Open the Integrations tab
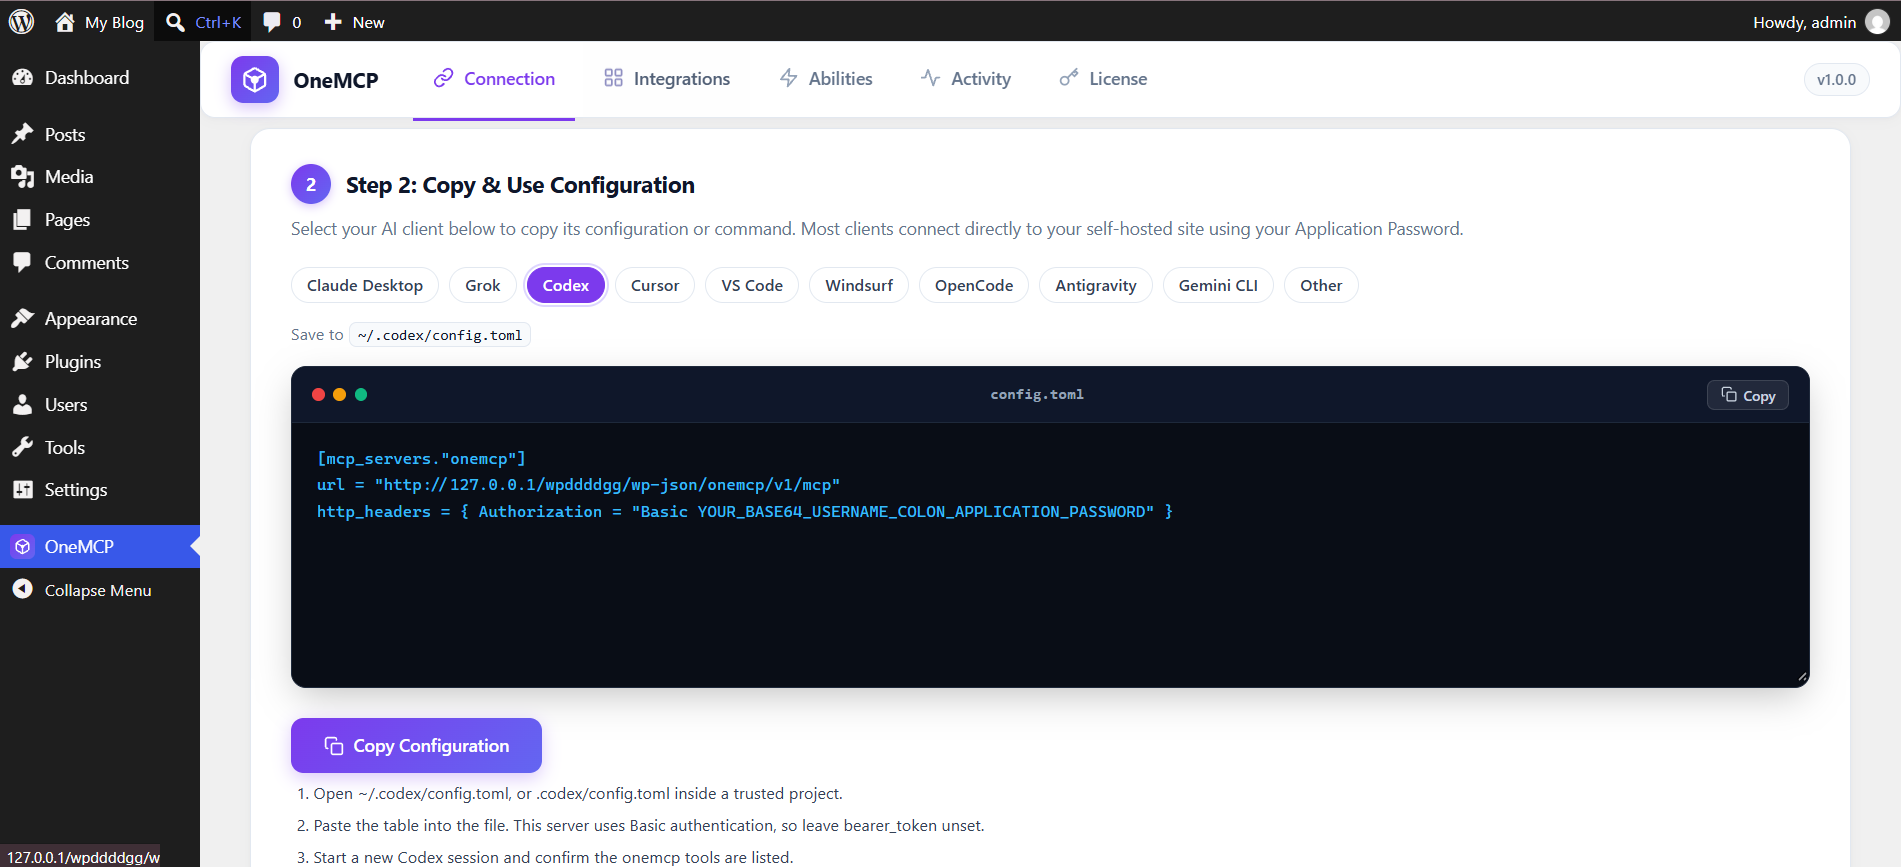Screen dimensions: 1901x867 667,79
